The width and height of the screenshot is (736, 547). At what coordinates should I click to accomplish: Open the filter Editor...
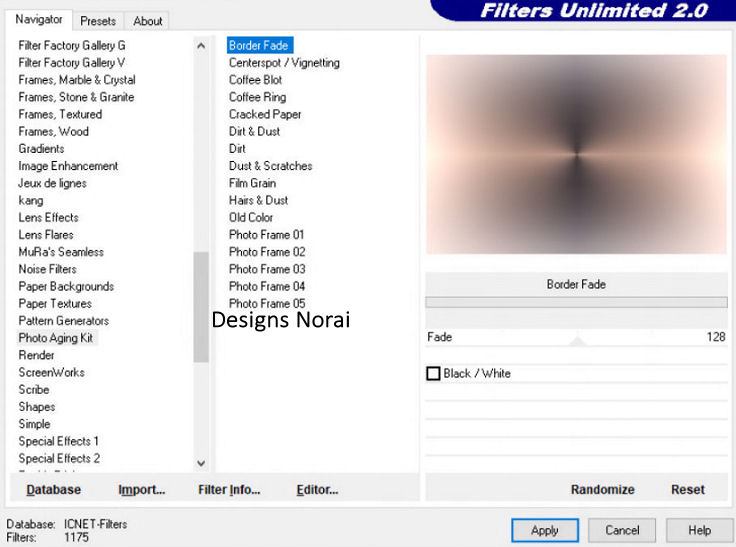[317, 490]
